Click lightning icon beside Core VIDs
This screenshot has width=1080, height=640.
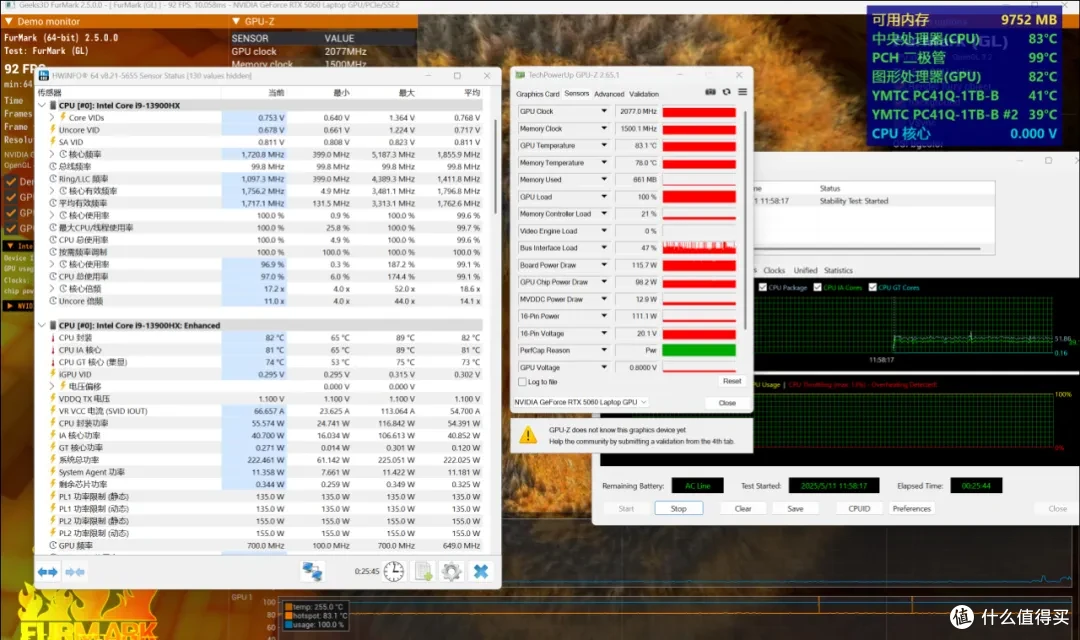pyautogui.click(x=63, y=117)
